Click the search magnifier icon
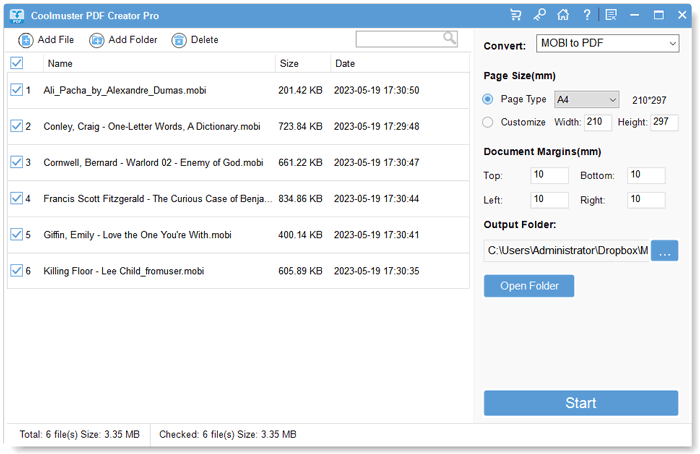Viewport: 700px width, 454px height. (x=450, y=38)
